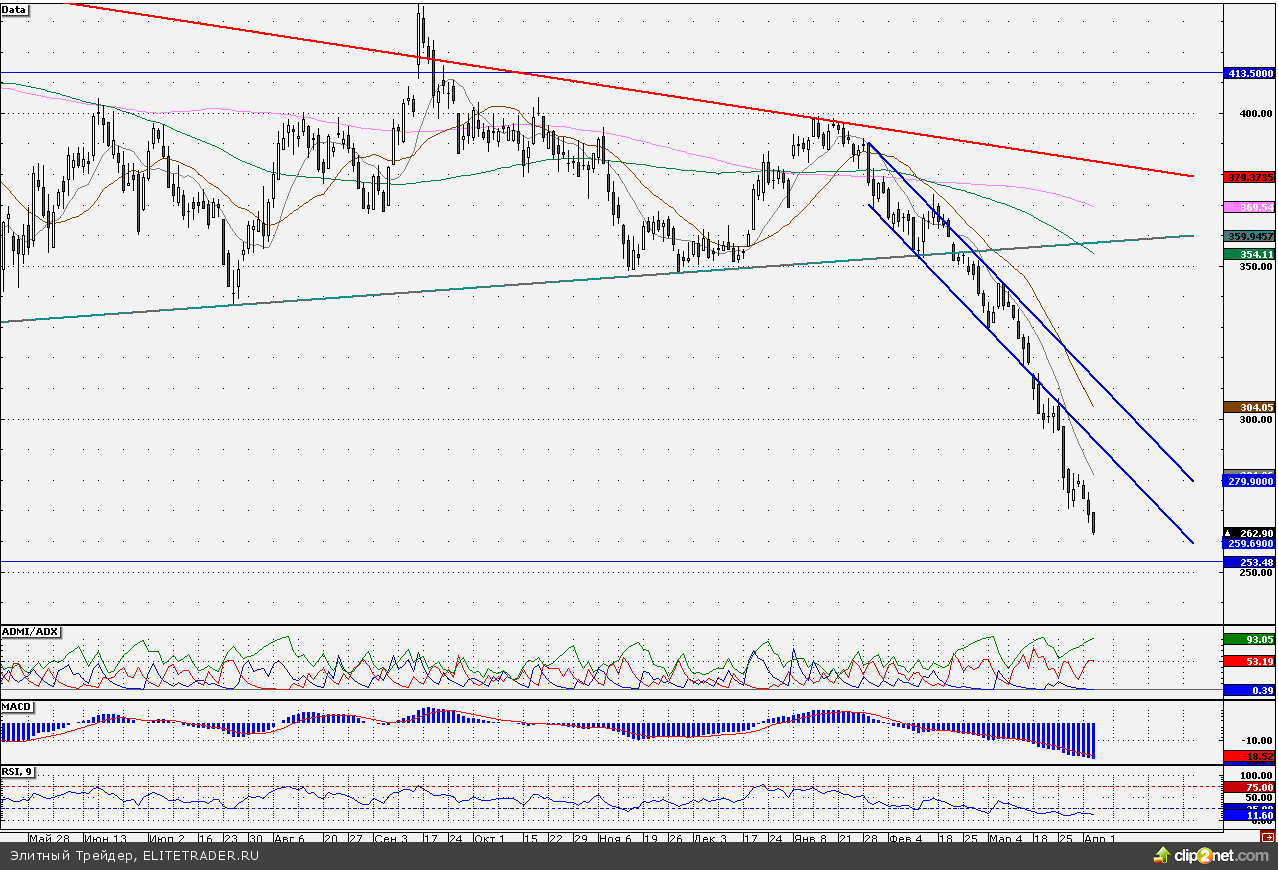This screenshot has width=1278, height=870.
Task: Click the green 93.05 ADX value tag
Action: click(x=1249, y=638)
